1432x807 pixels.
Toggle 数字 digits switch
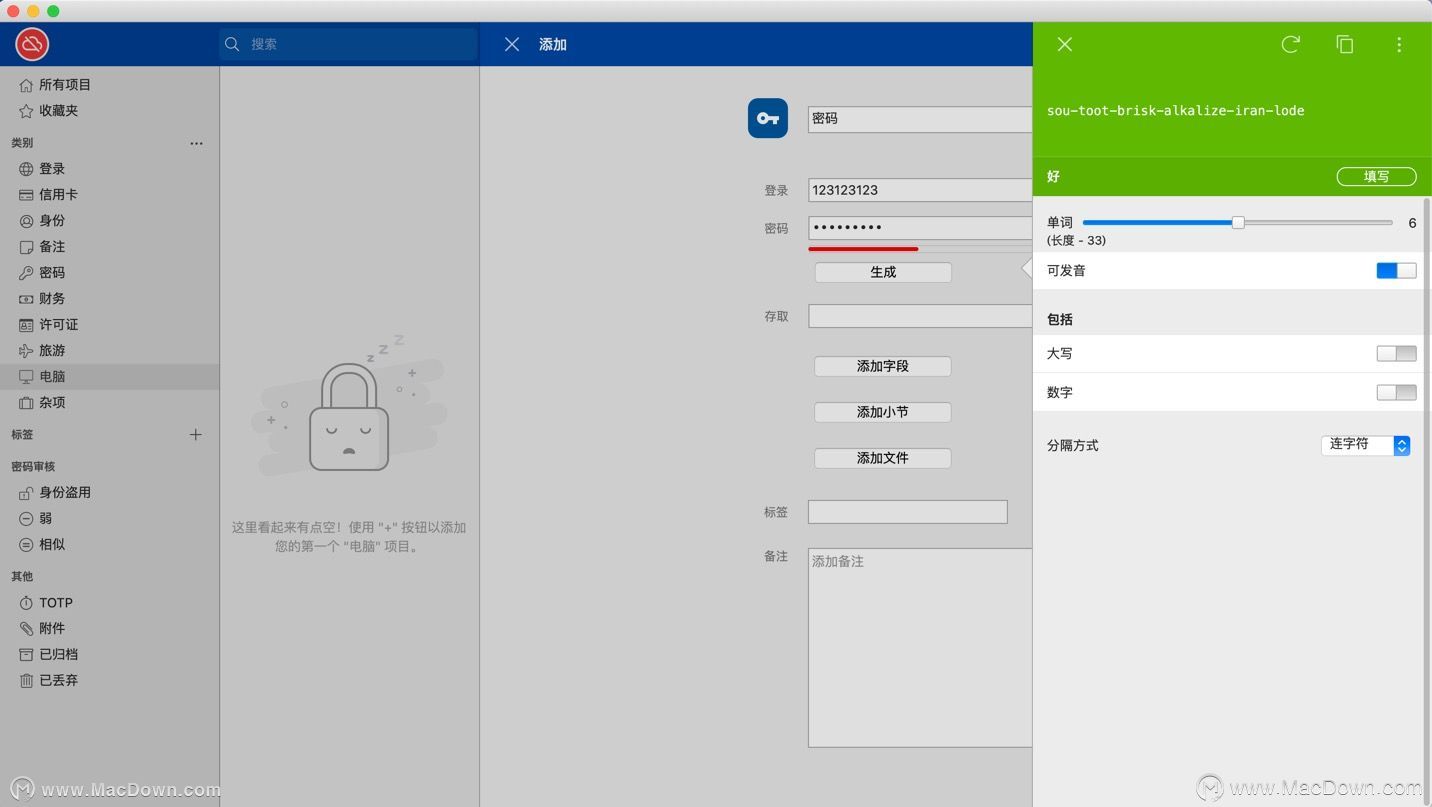pos(1396,393)
